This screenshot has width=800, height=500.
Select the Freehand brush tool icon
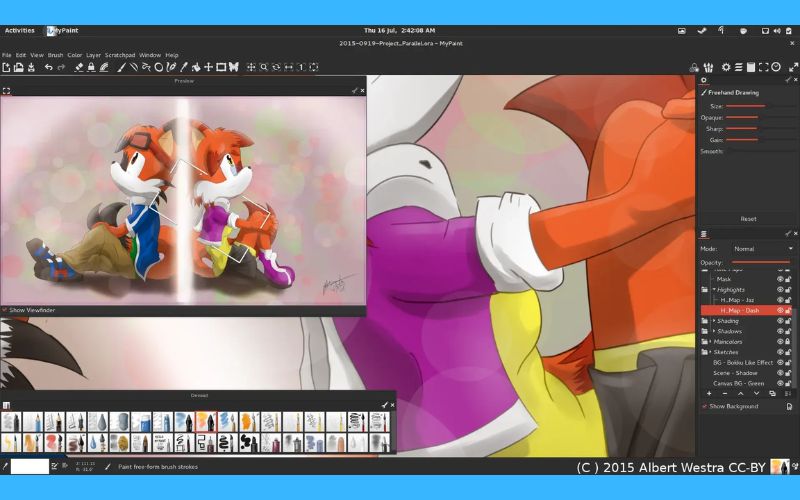(121, 67)
